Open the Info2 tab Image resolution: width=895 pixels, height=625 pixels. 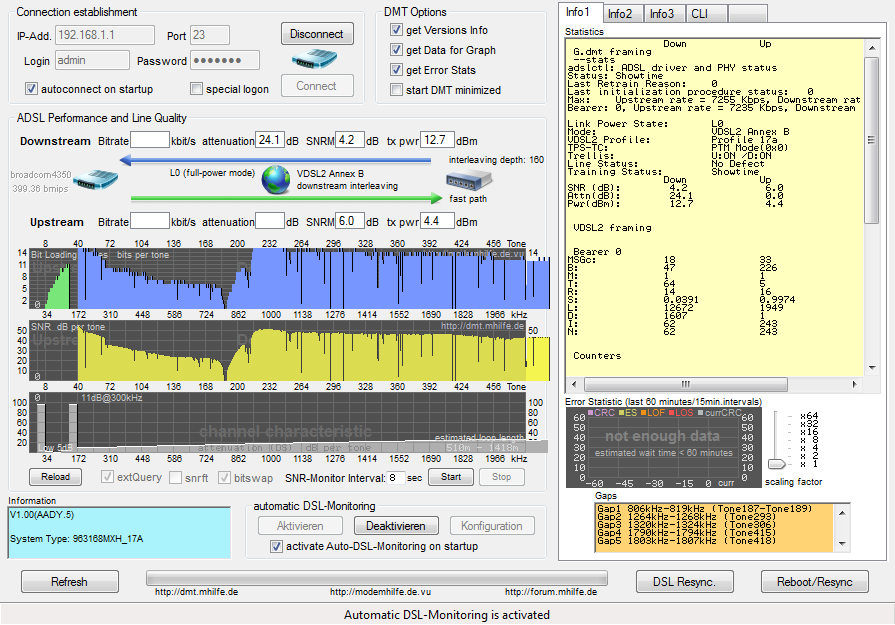tap(623, 14)
